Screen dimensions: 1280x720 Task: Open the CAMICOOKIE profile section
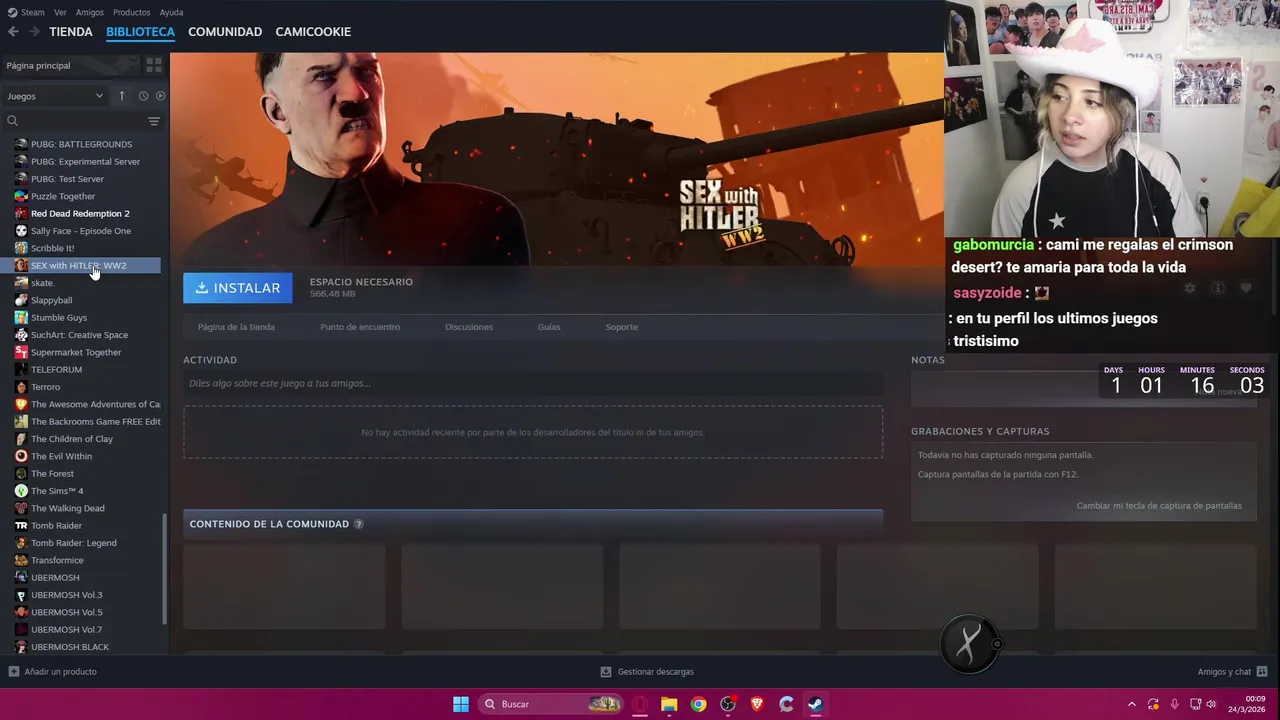(x=313, y=32)
